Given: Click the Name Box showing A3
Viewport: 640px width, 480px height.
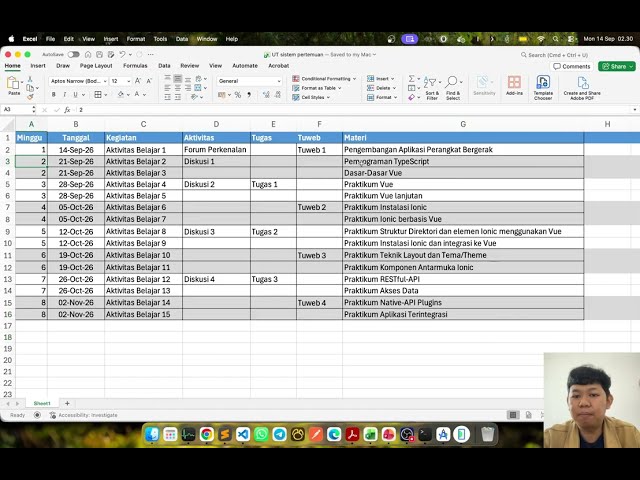Looking at the screenshot, I should [x=16, y=110].
